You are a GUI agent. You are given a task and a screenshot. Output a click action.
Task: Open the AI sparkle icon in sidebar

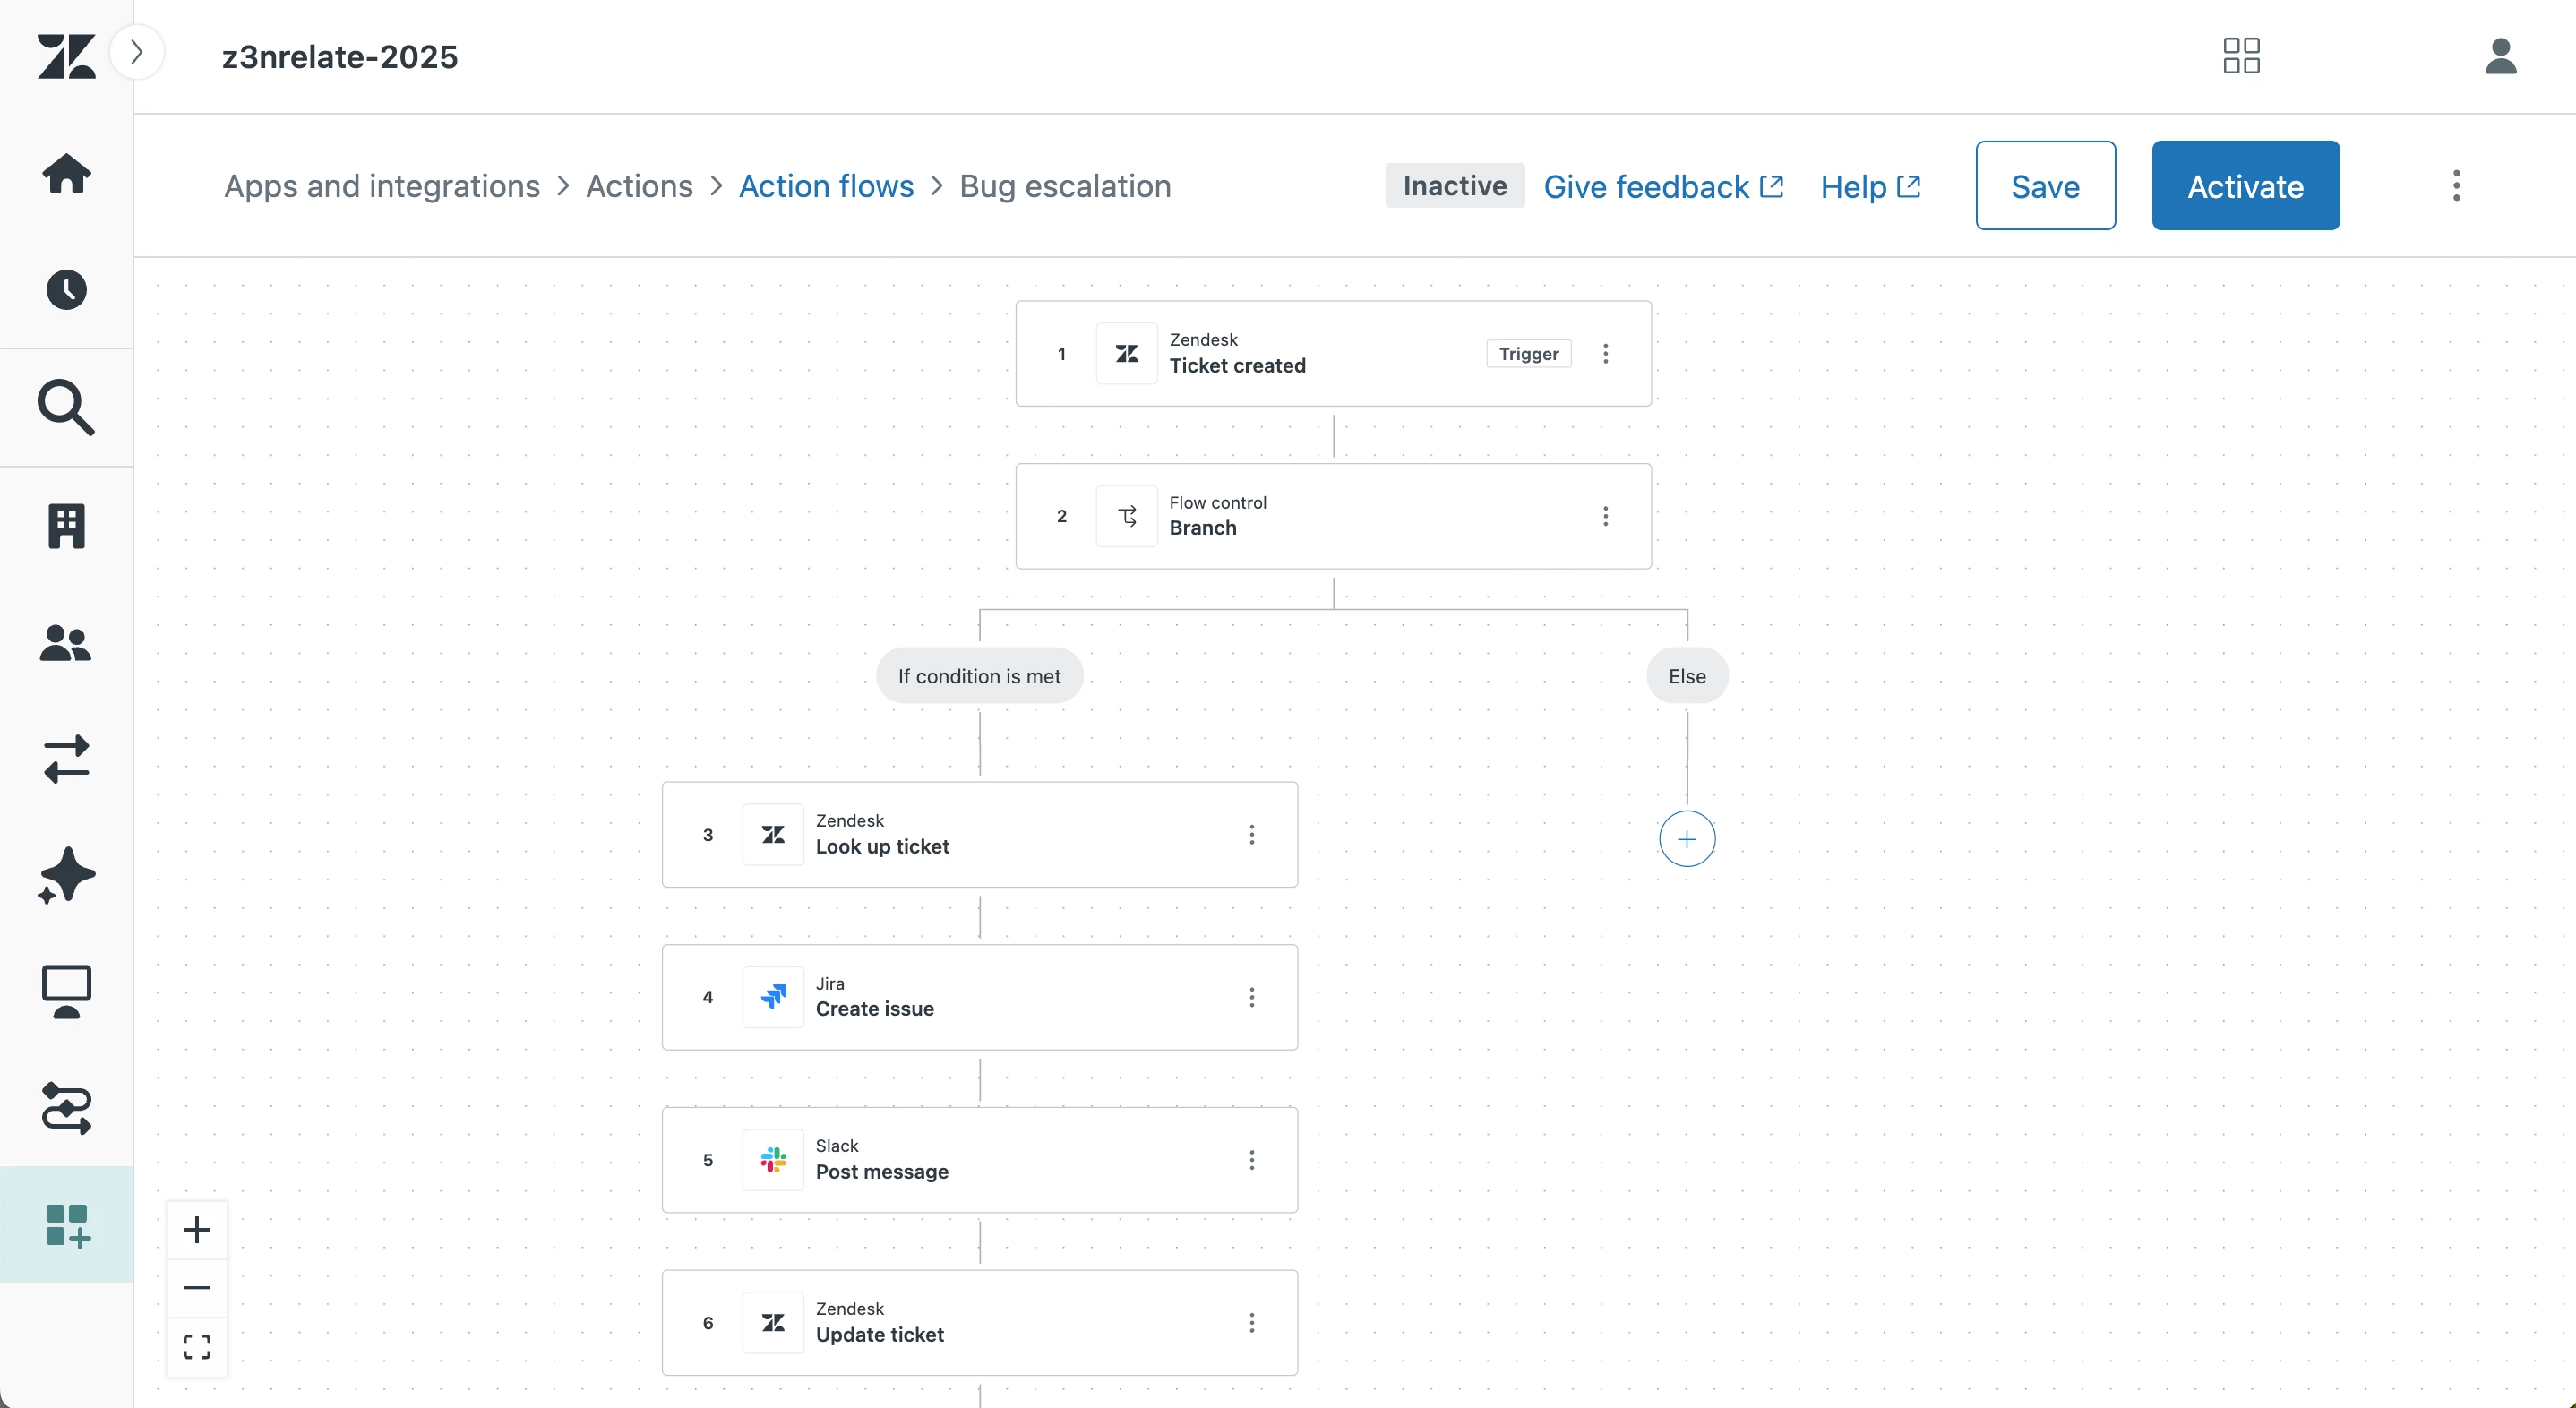[x=66, y=875]
